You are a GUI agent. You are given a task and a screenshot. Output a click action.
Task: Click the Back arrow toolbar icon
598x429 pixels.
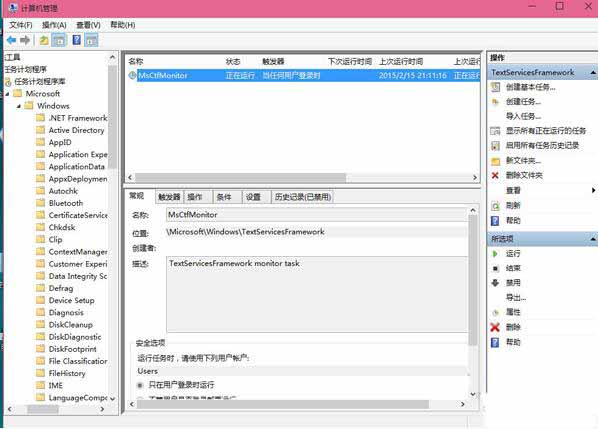coord(11,40)
